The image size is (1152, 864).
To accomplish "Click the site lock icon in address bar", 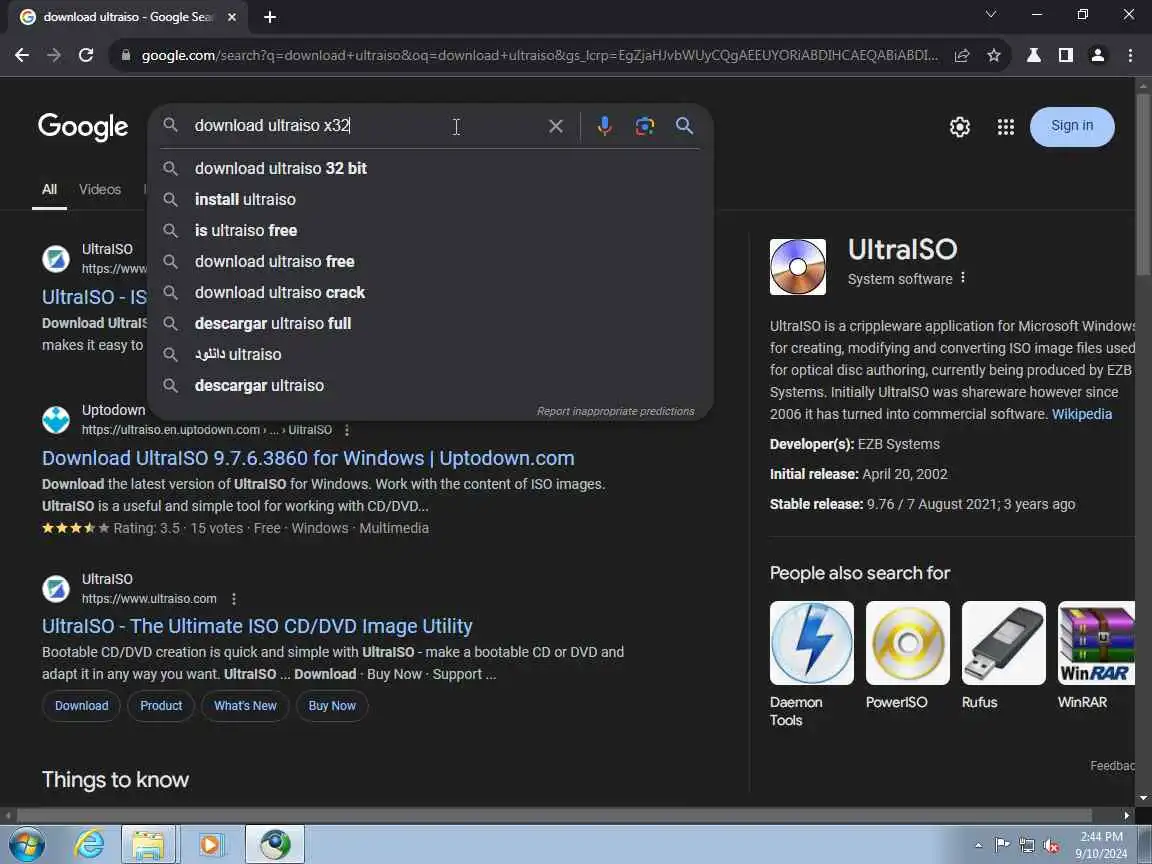I will click(126, 55).
